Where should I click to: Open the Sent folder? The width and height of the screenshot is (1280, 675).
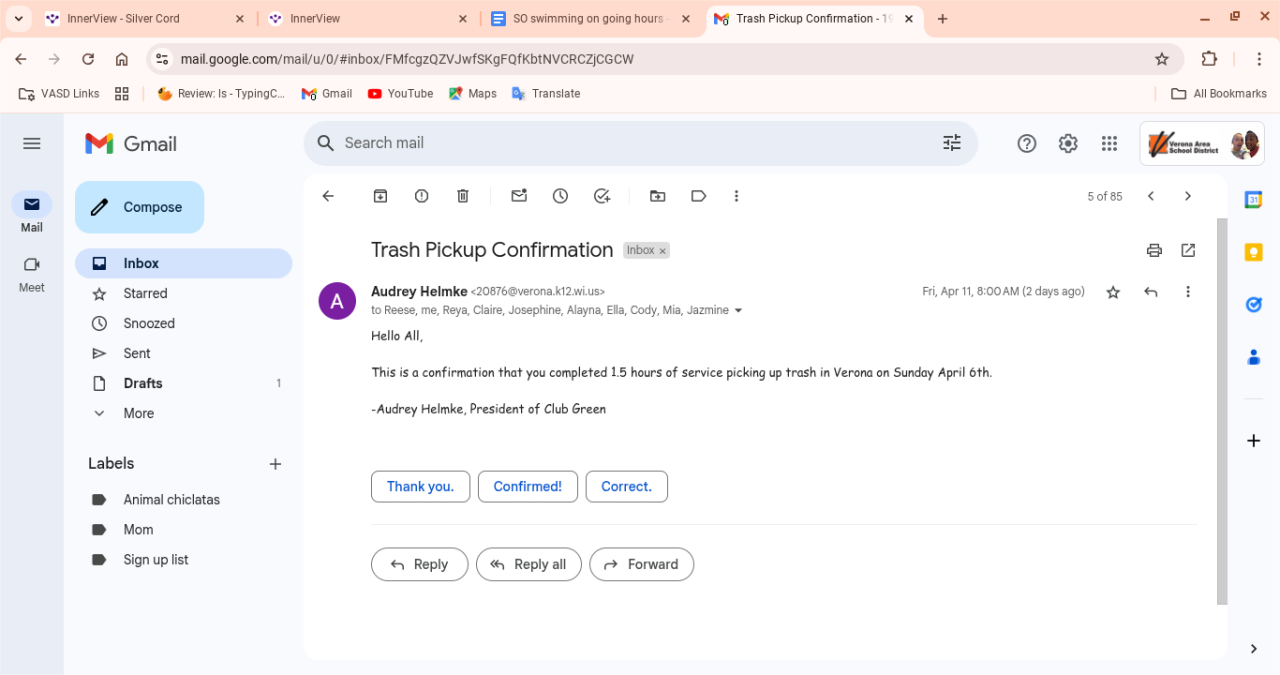137,353
